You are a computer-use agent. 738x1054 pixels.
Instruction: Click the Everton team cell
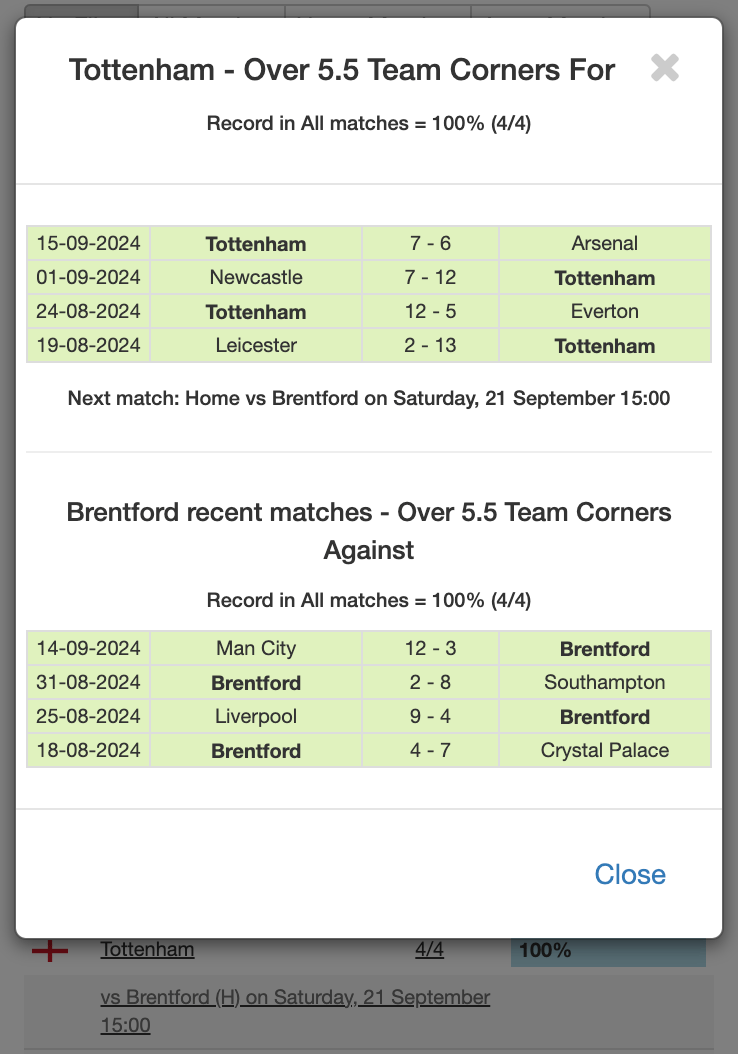point(605,311)
